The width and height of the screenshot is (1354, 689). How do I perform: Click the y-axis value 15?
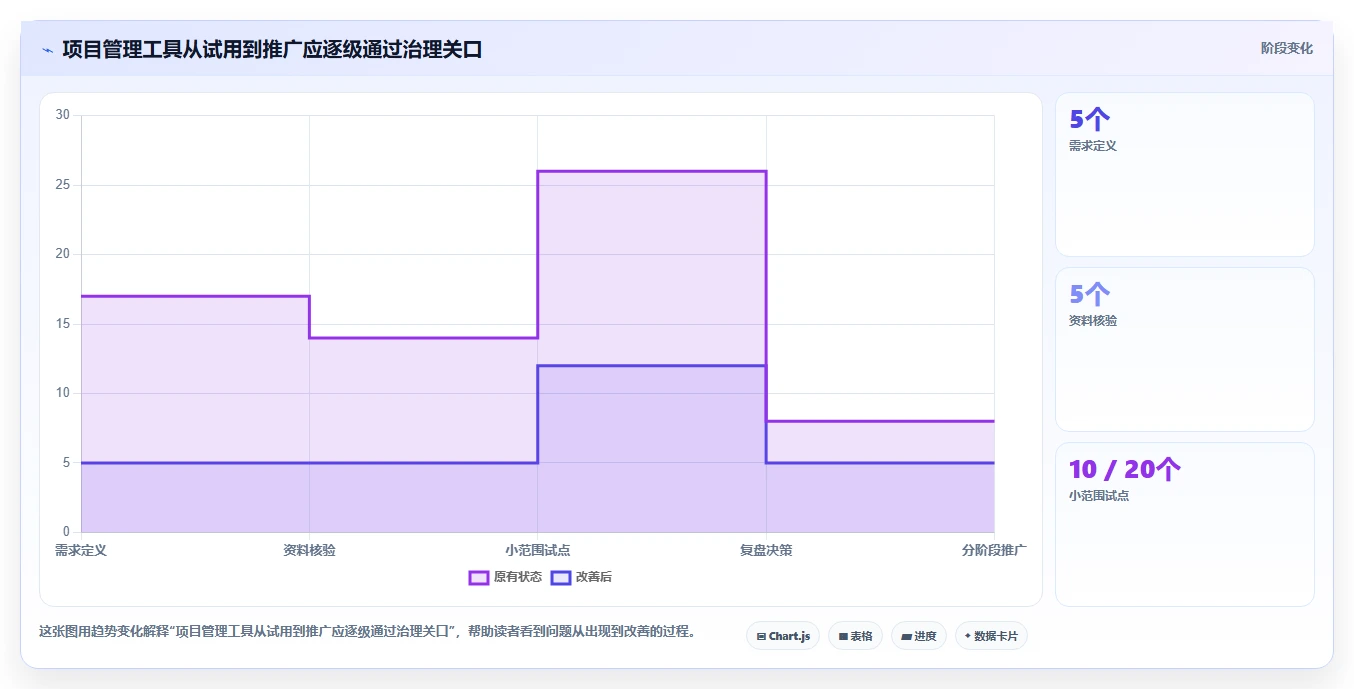[63, 324]
